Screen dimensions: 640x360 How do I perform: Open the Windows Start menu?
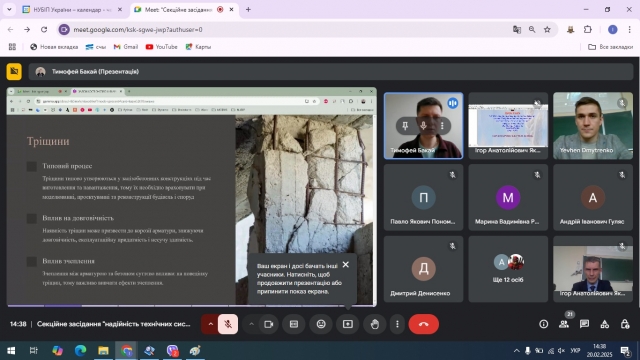coord(11,351)
